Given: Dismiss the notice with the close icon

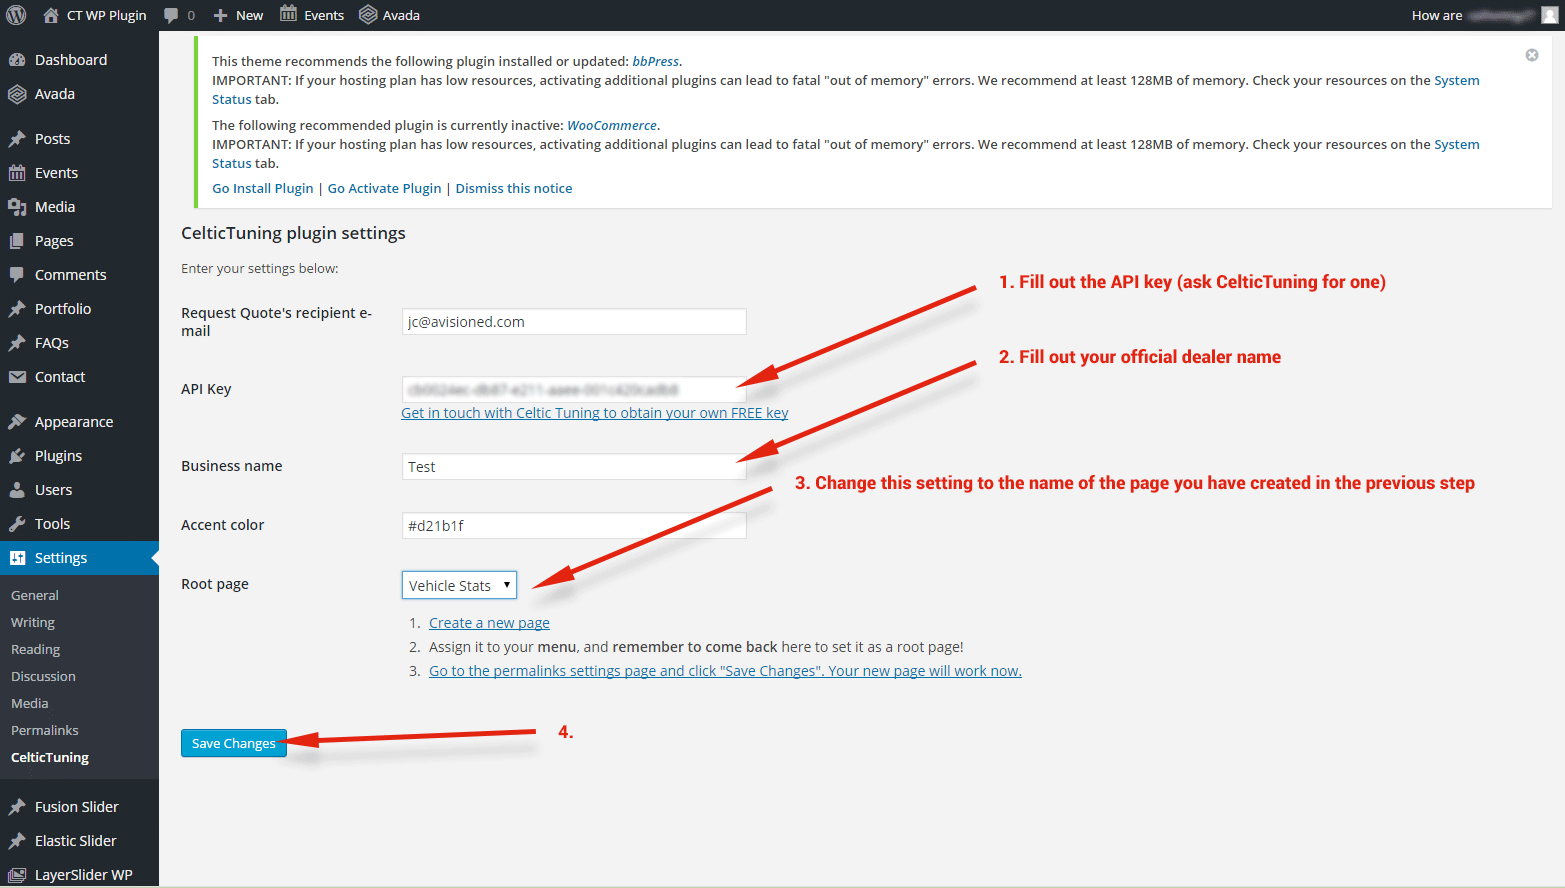Looking at the screenshot, I should coord(1531,55).
